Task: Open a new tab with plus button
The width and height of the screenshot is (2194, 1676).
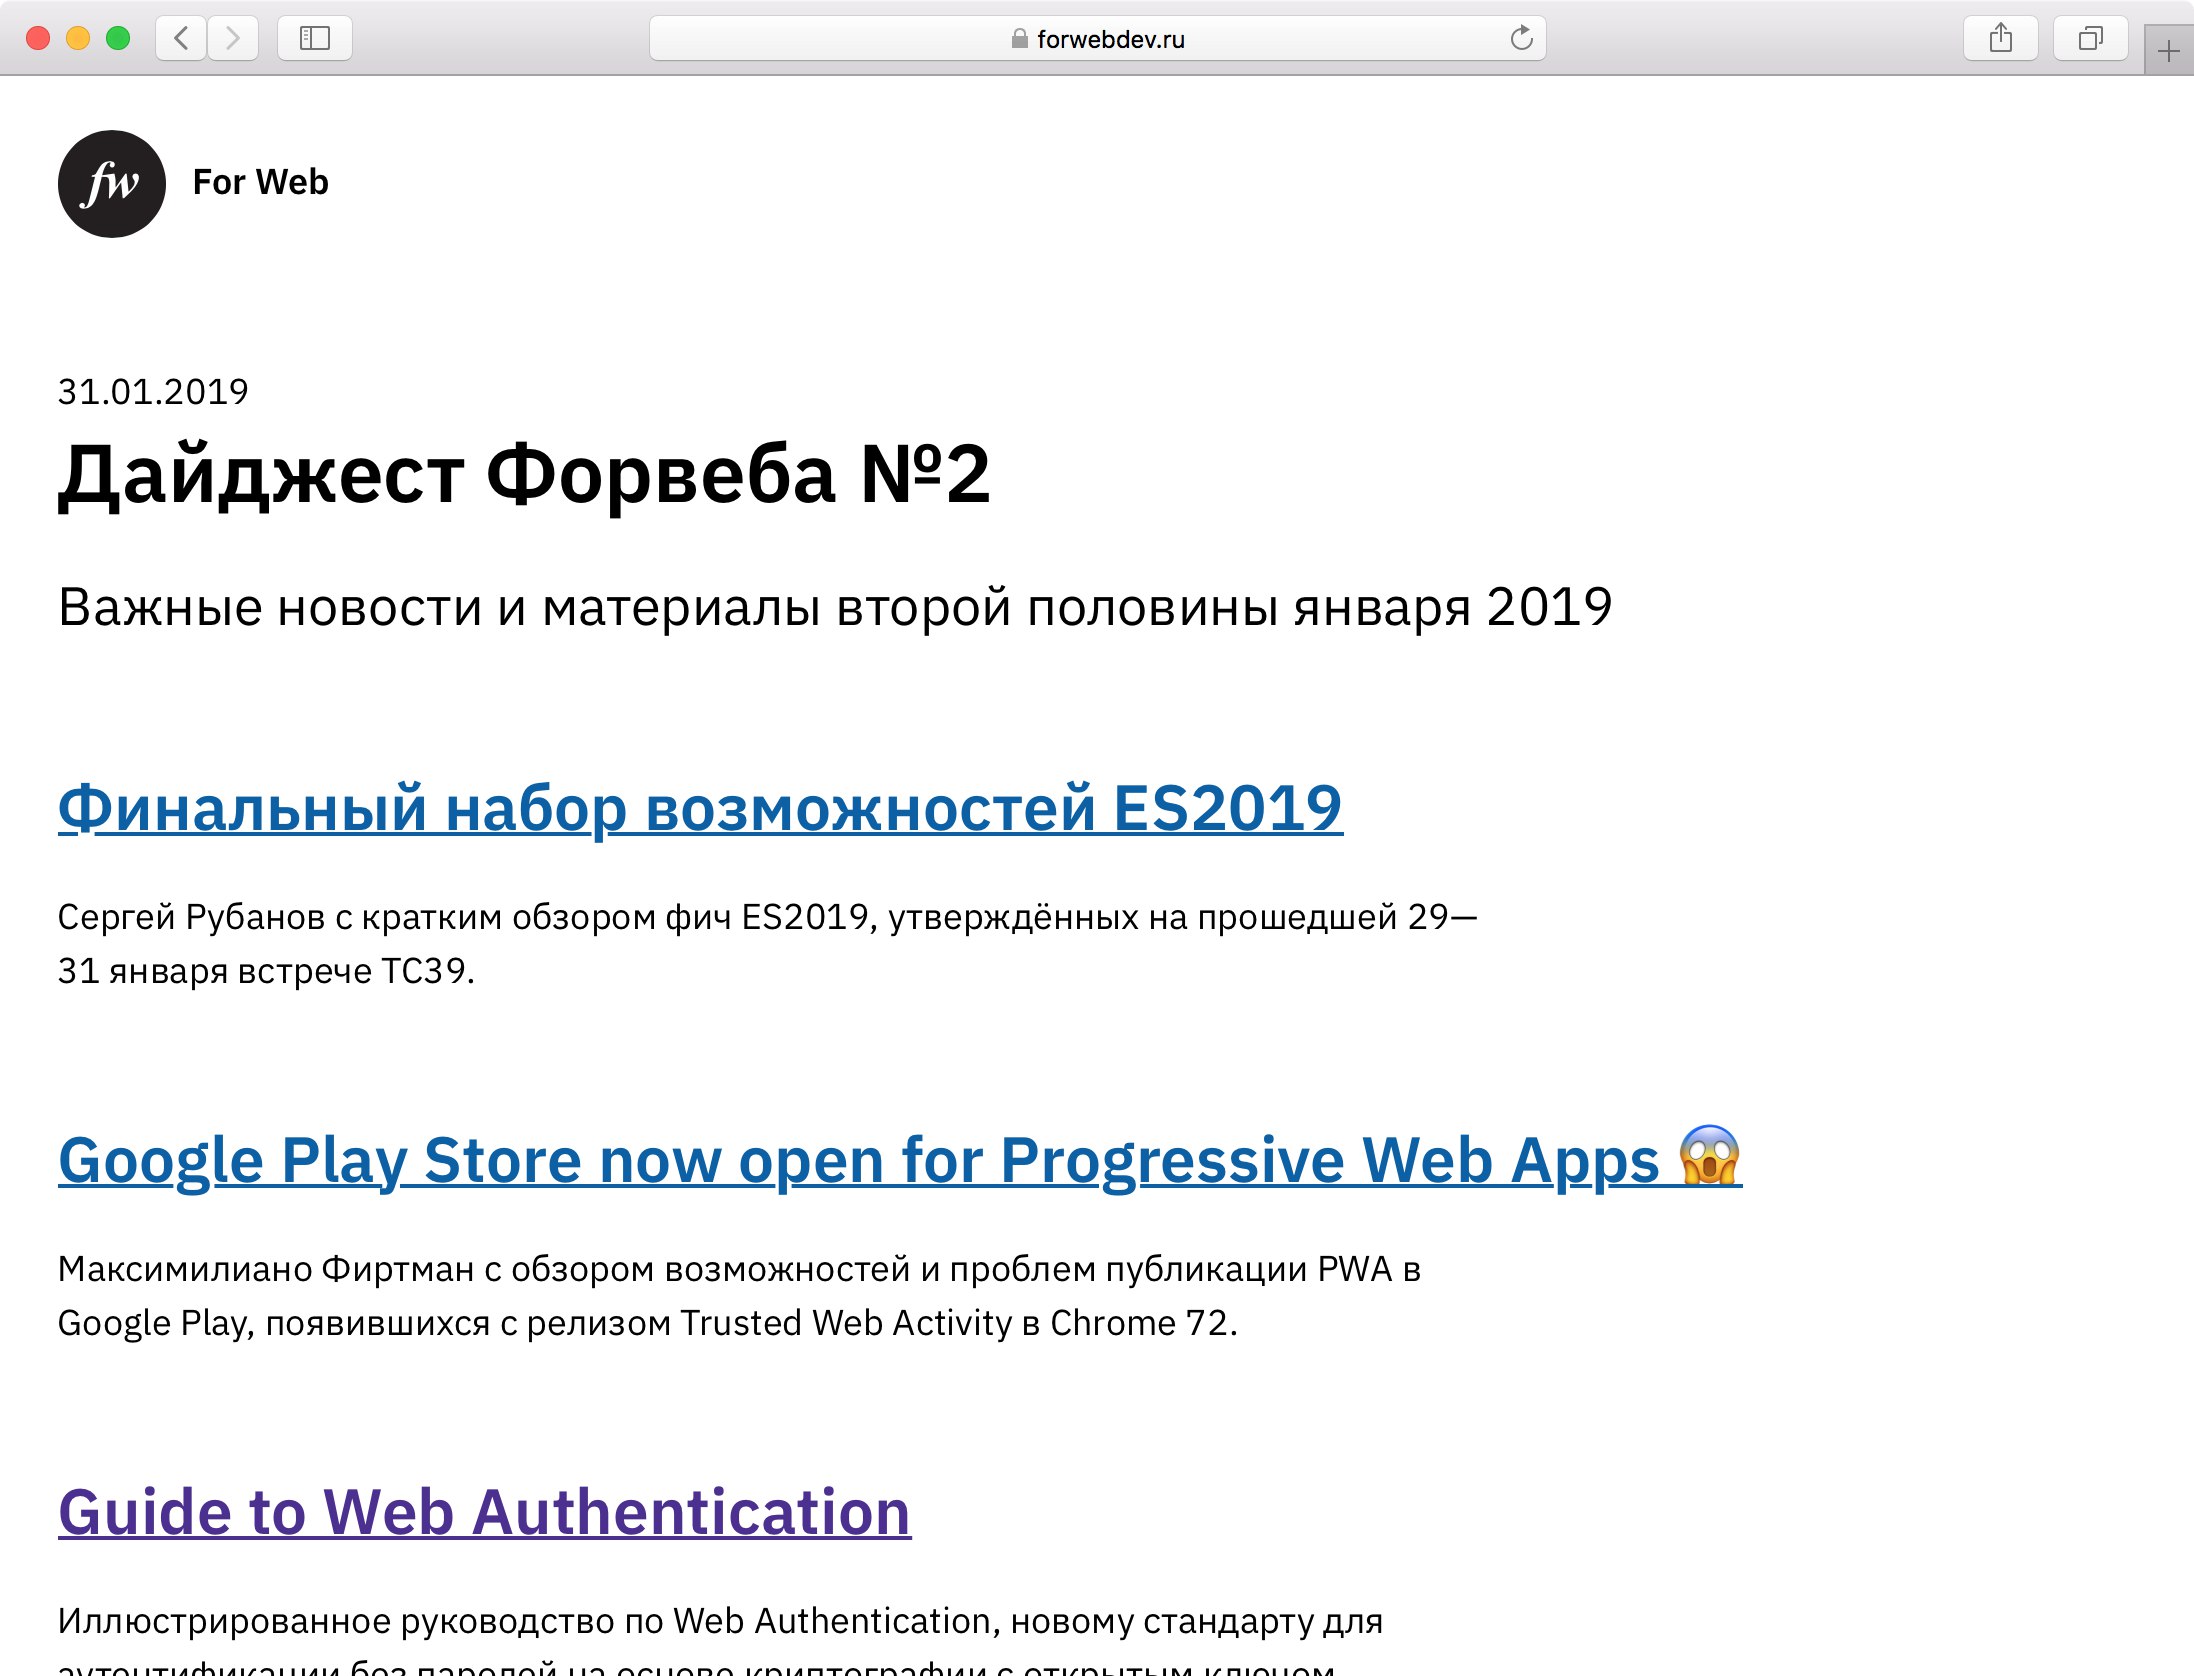Action: click(x=2168, y=50)
